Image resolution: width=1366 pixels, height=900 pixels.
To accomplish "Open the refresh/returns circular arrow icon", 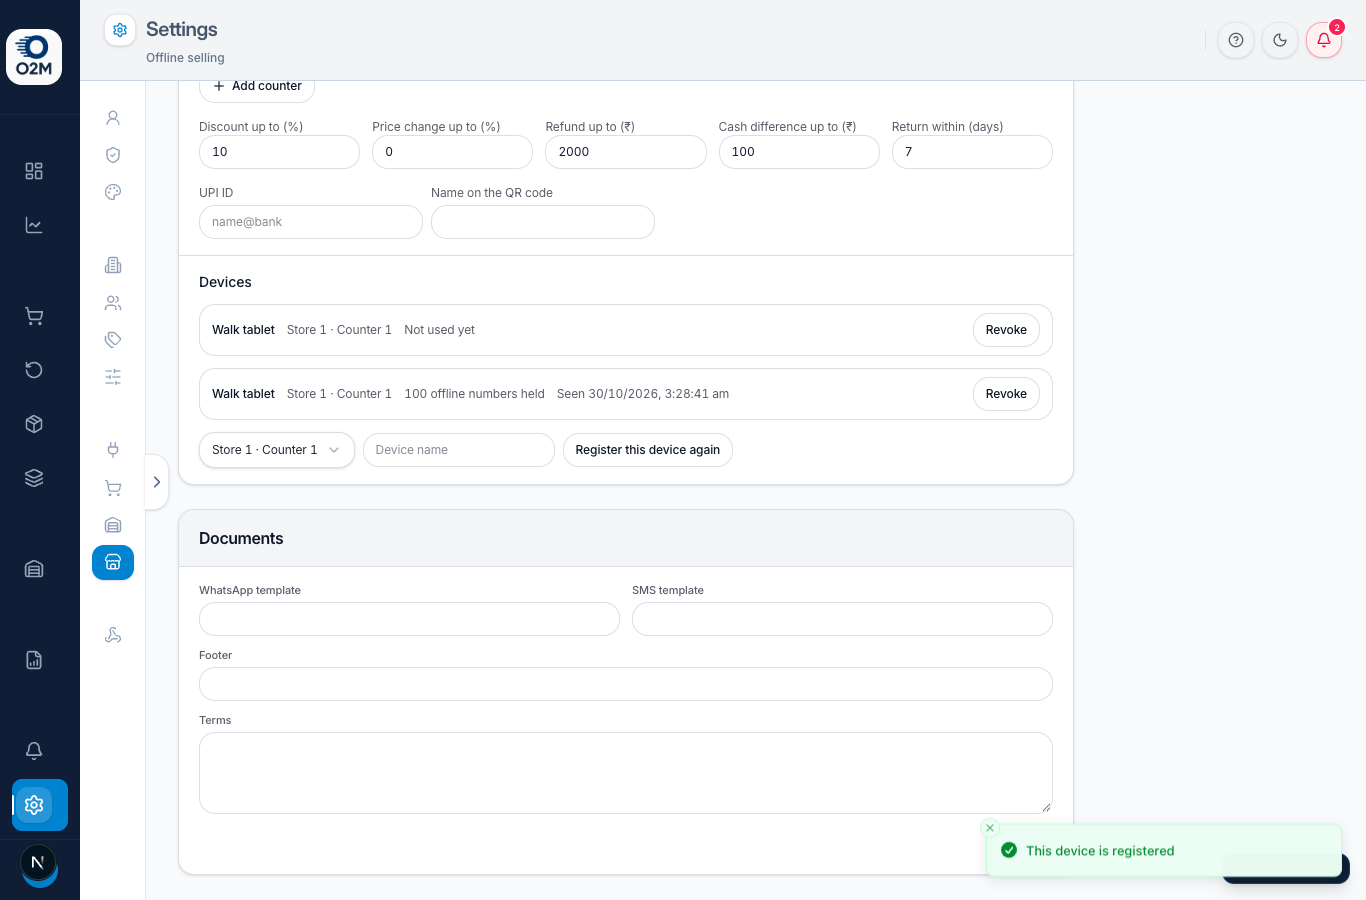I will tap(34, 370).
